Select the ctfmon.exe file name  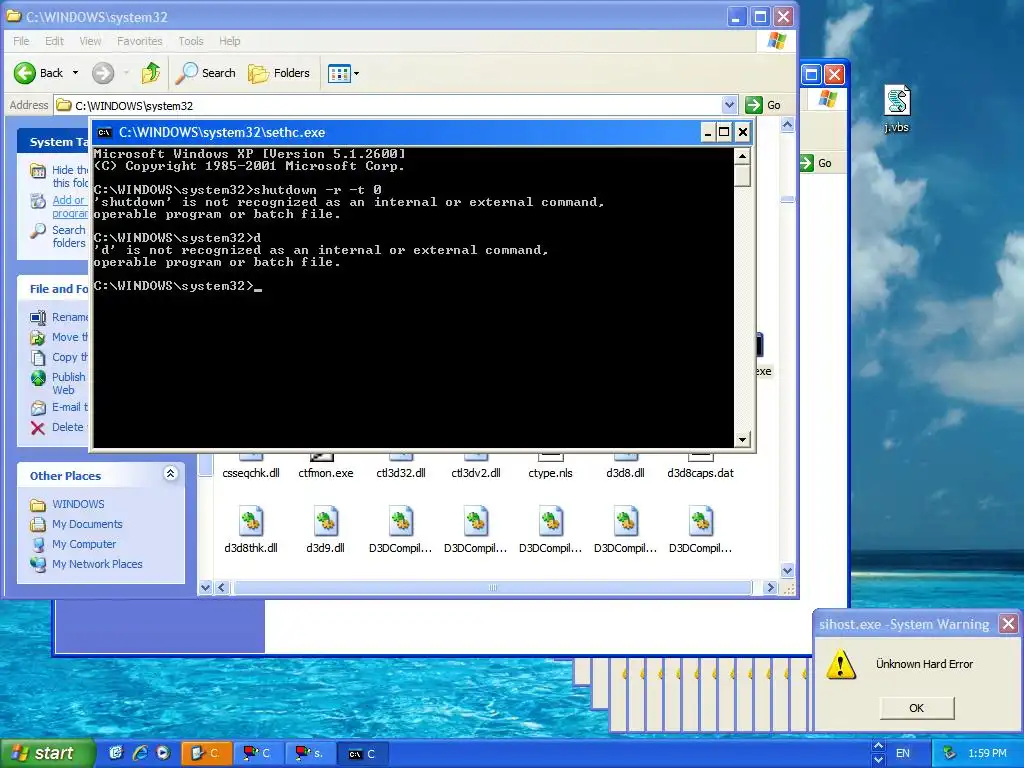tap(326, 473)
